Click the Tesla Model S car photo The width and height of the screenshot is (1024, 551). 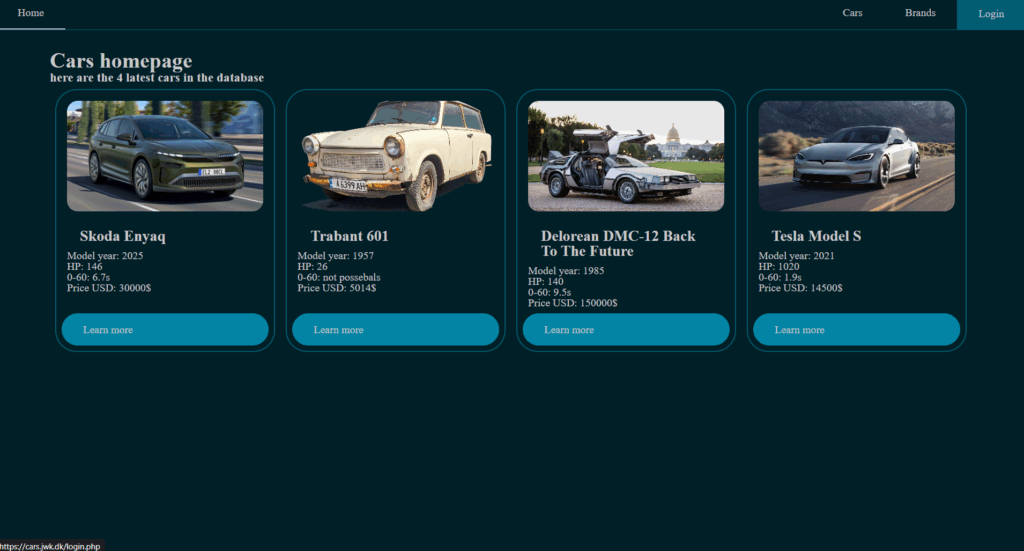pyautogui.click(x=857, y=156)
